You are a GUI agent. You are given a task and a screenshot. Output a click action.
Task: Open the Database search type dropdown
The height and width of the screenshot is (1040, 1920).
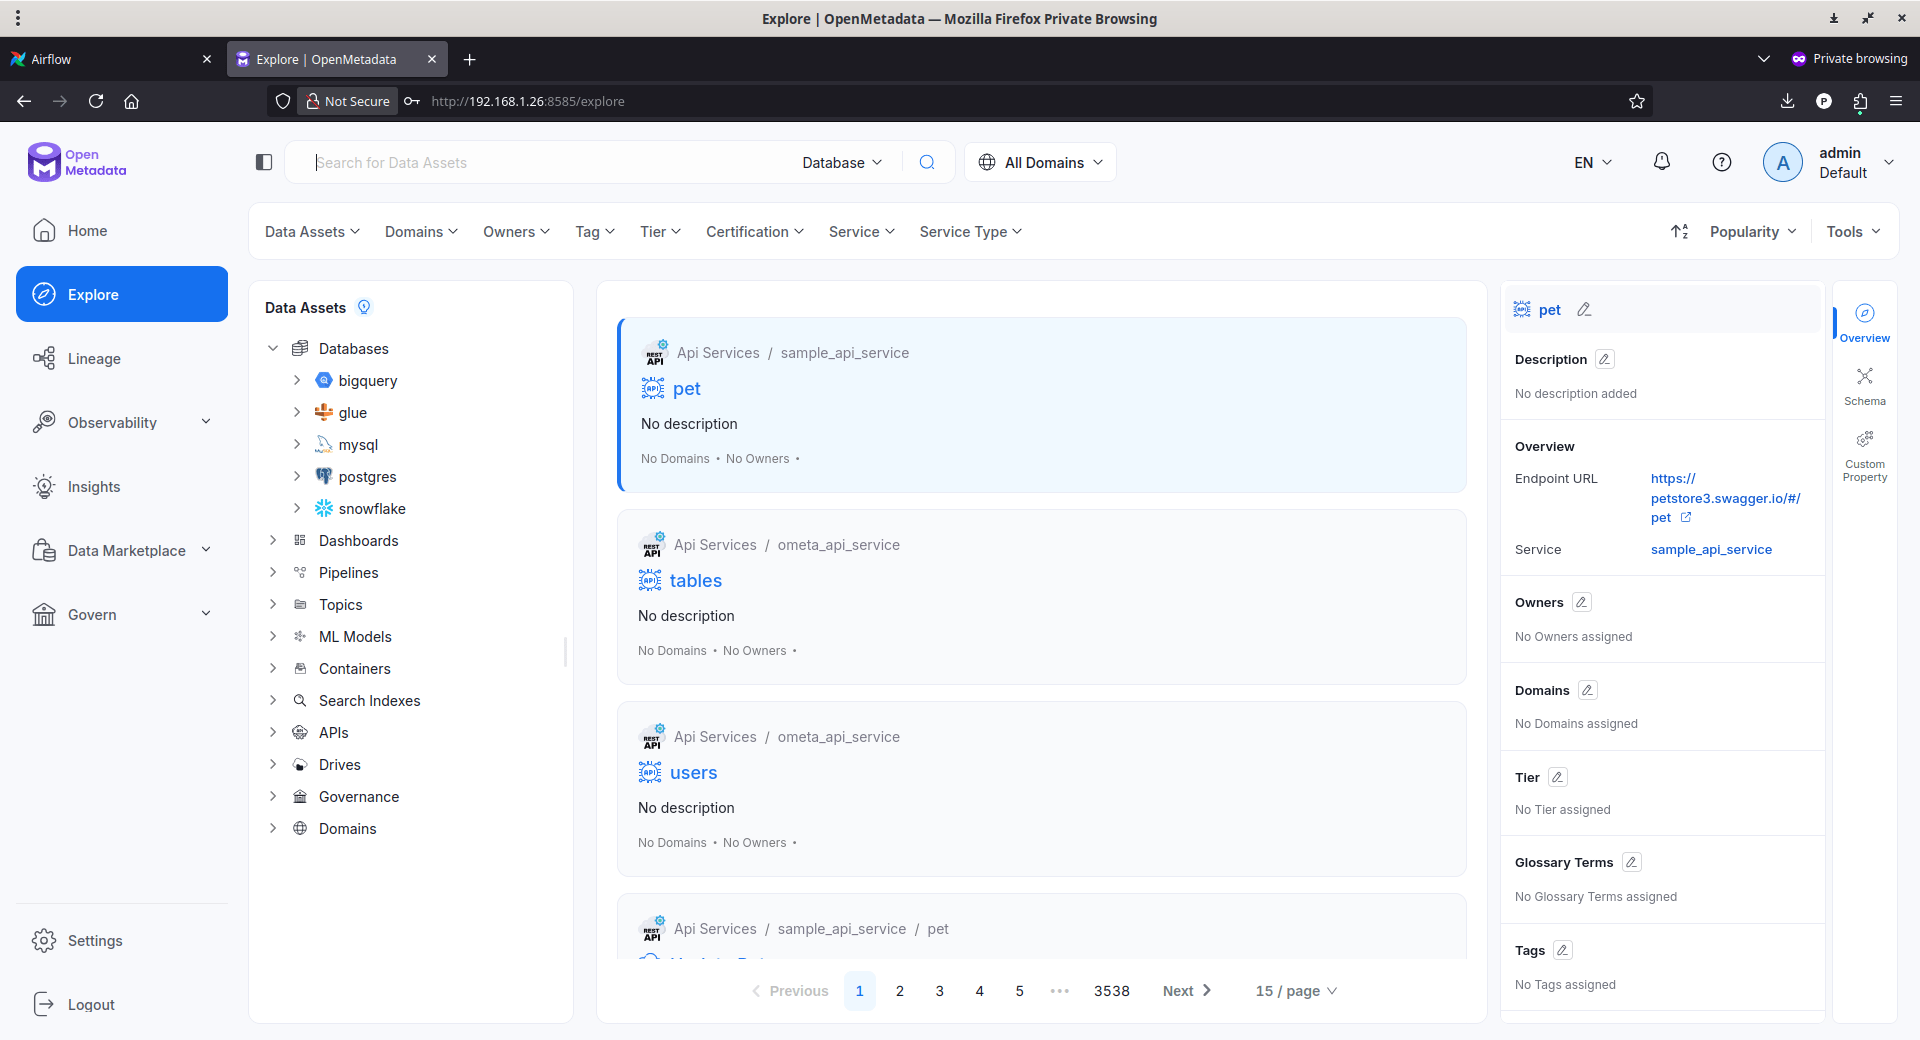(x=842, y=162)
